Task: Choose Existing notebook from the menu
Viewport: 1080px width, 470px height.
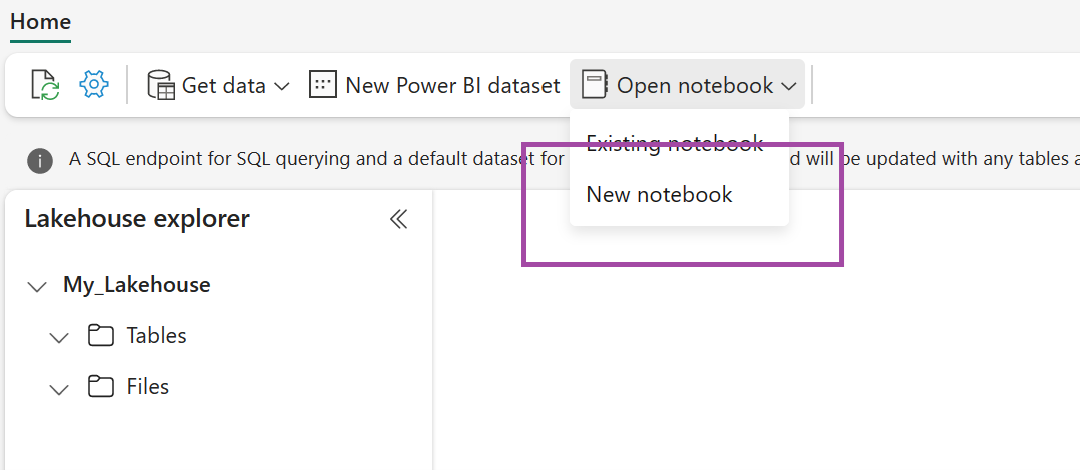Action: tap(674, 143)
